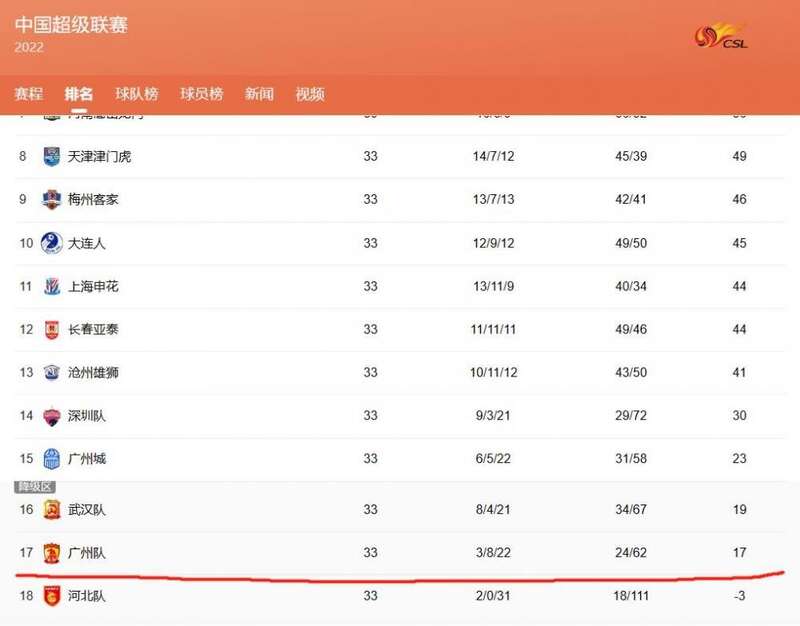This screenshot has height=626, width=800.
Task: Select the 排名 tab
Action: coord(79,94)
